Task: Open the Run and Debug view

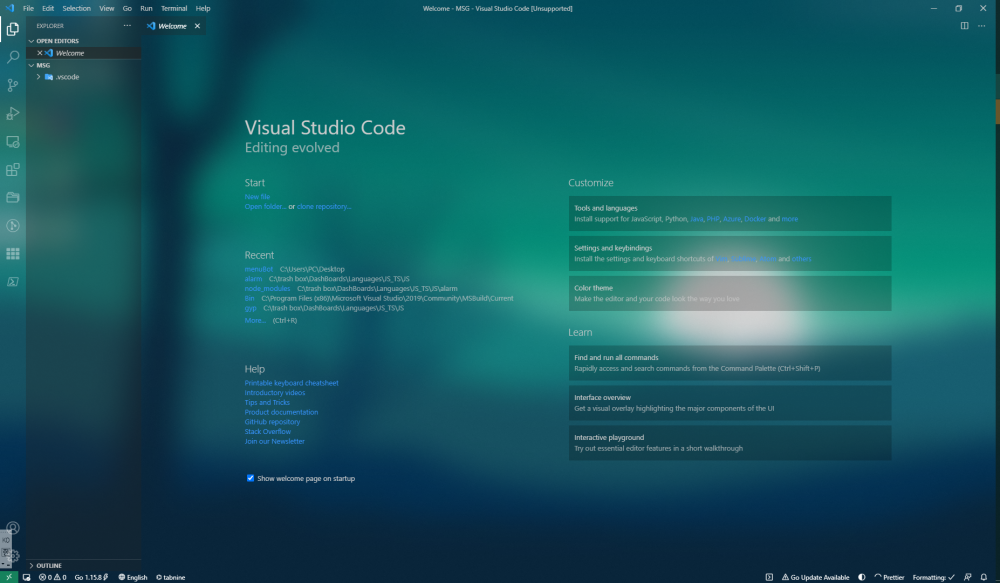Action: [13, 114]
